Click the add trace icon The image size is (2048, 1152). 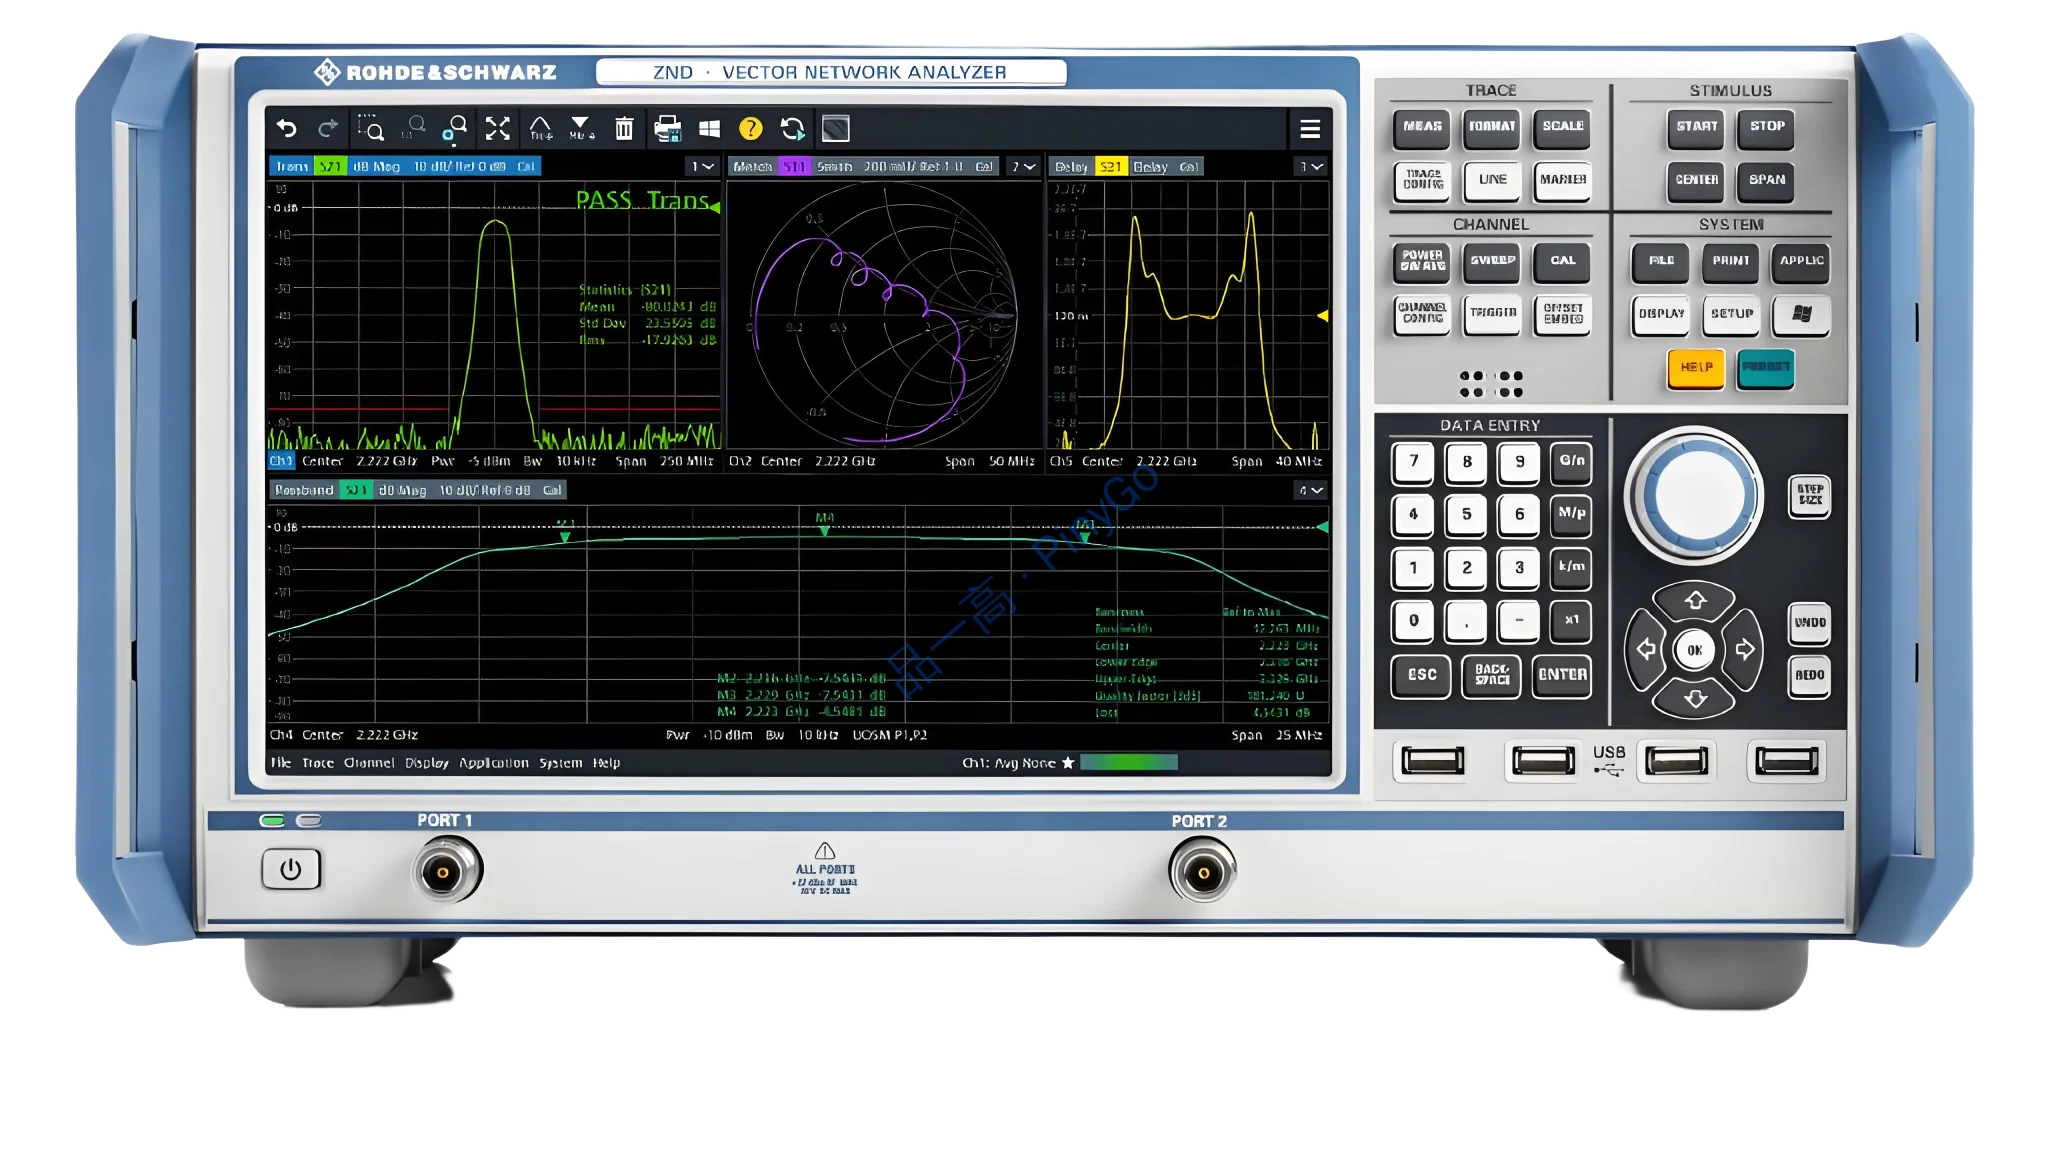click(x=540, y=128)
